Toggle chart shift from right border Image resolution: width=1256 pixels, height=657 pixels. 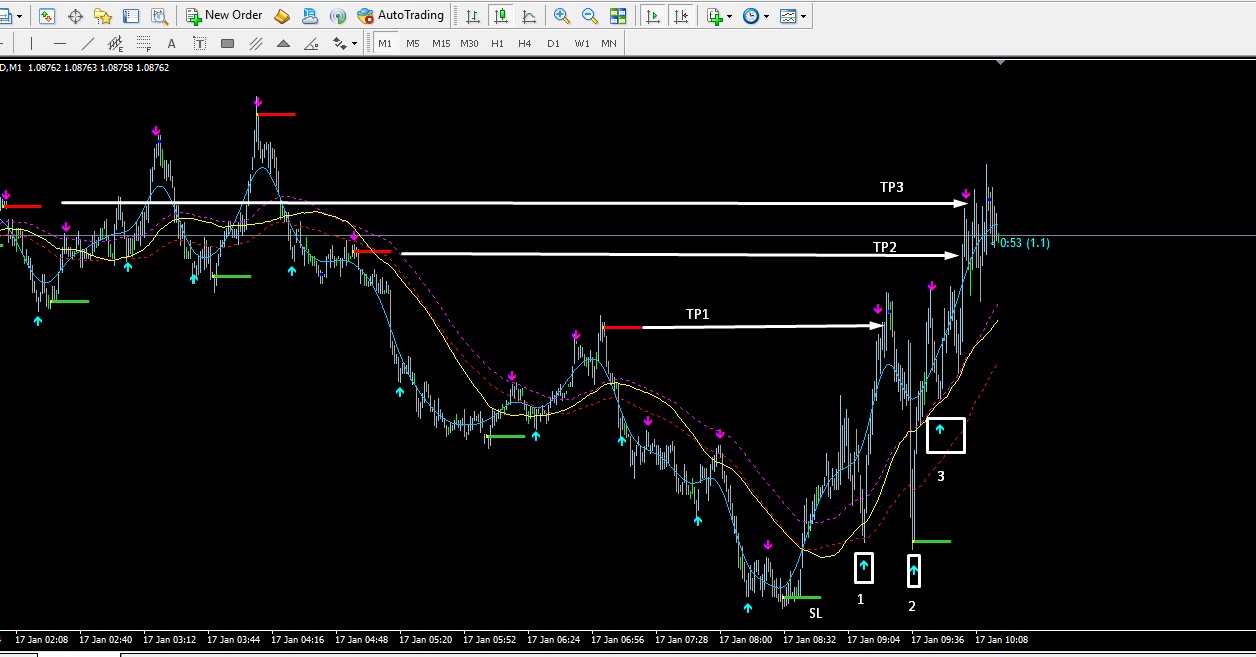click(681, 16)
